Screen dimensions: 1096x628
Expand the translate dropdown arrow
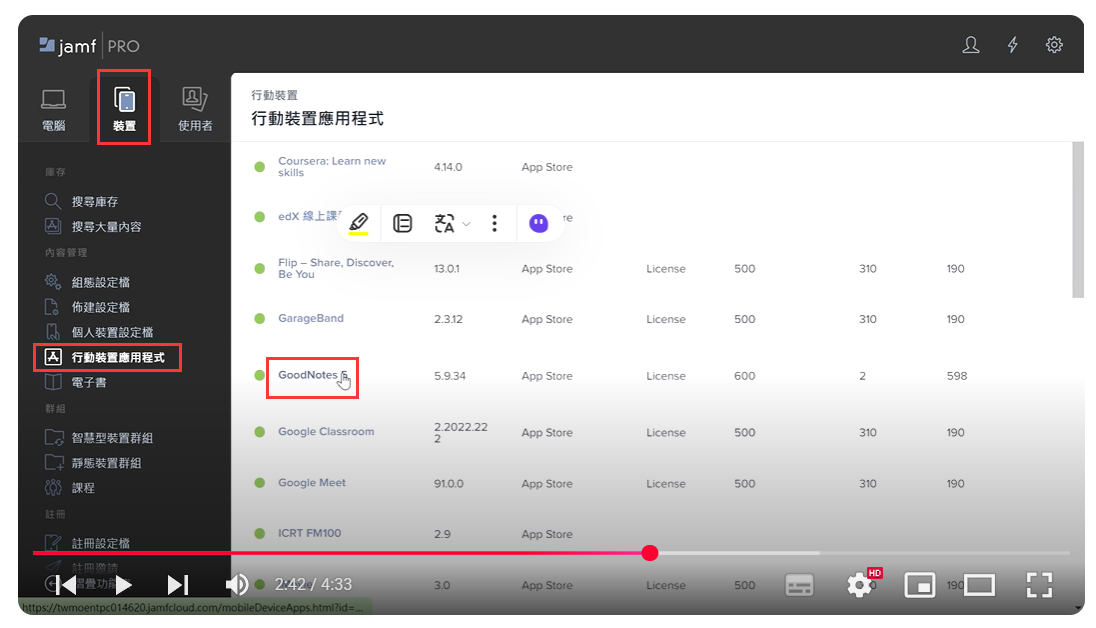click(x=466, y=224)
